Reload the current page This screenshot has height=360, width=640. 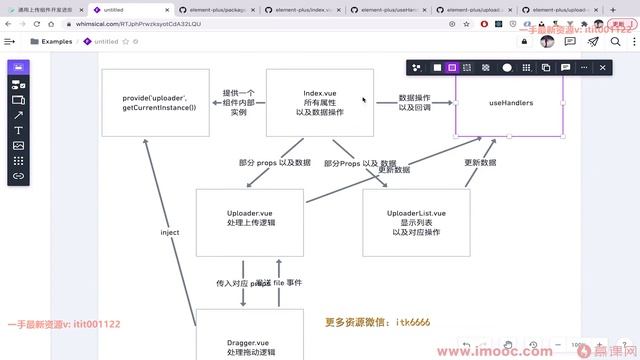37,24
